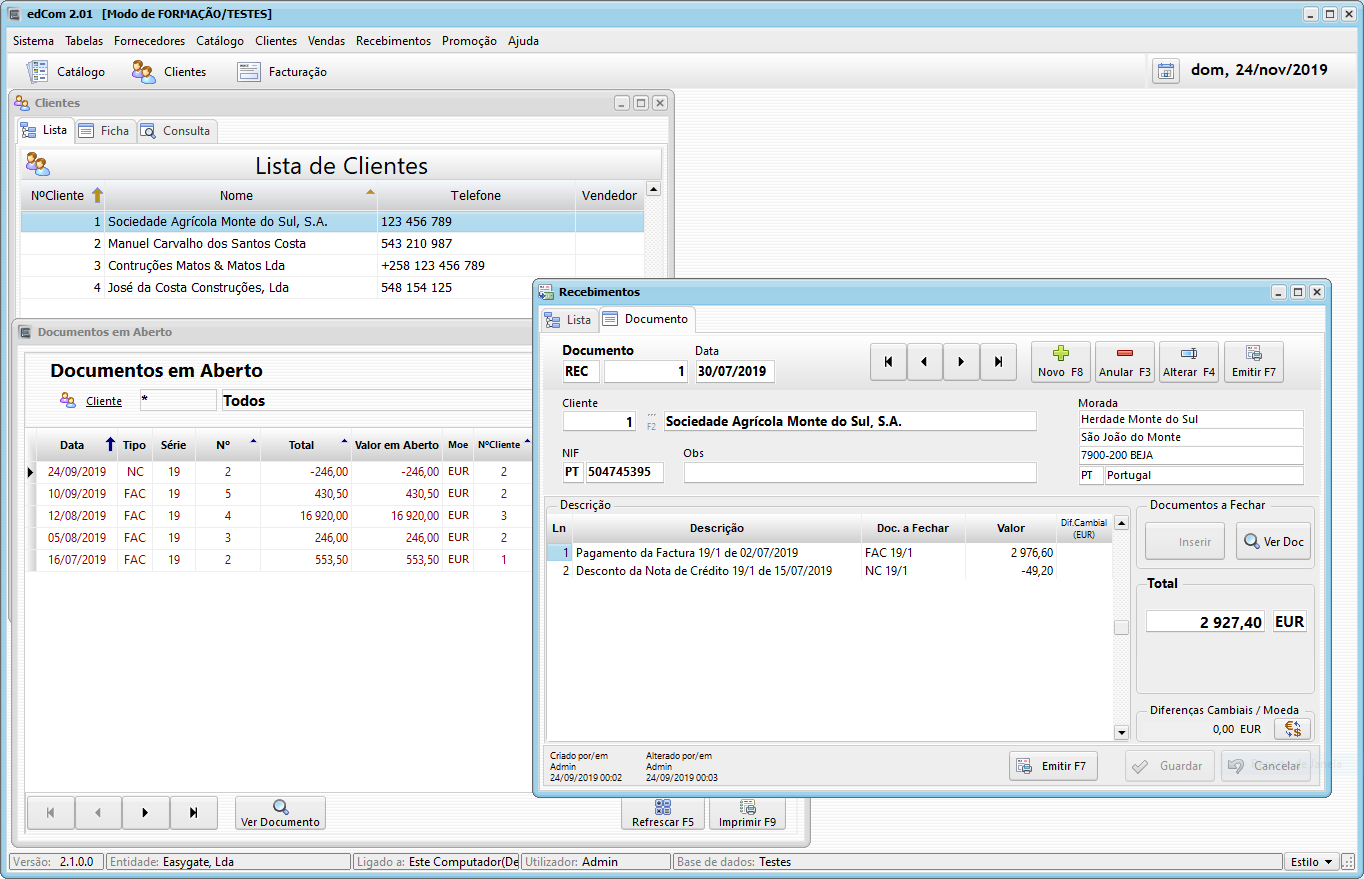Screen dimensions: 1364x879
Task: Go to last record in Recebimentos
Action: click(998, 362)
